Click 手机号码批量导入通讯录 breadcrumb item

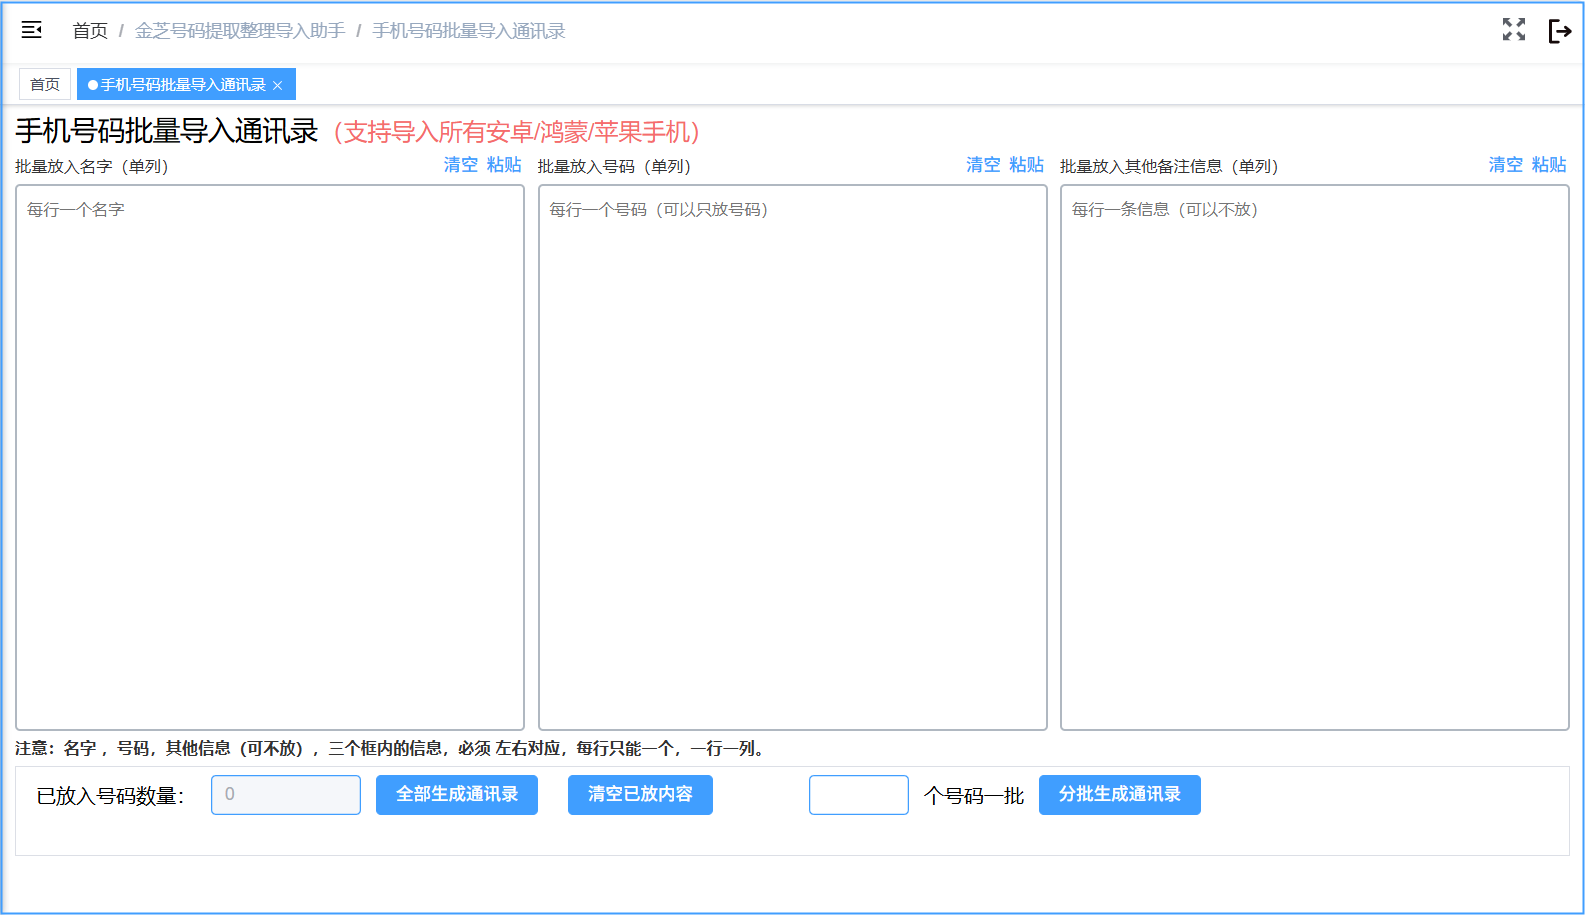coord(469,31)
